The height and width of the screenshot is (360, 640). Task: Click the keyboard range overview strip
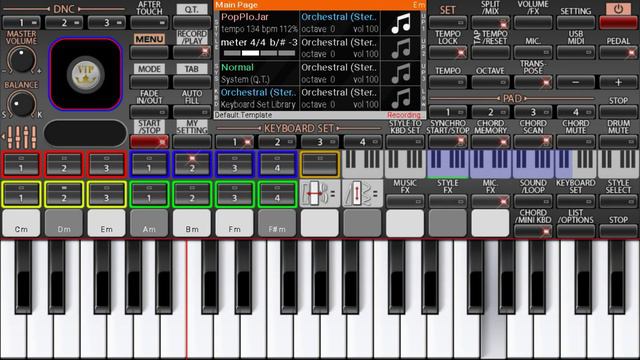(x=490, y=164)
